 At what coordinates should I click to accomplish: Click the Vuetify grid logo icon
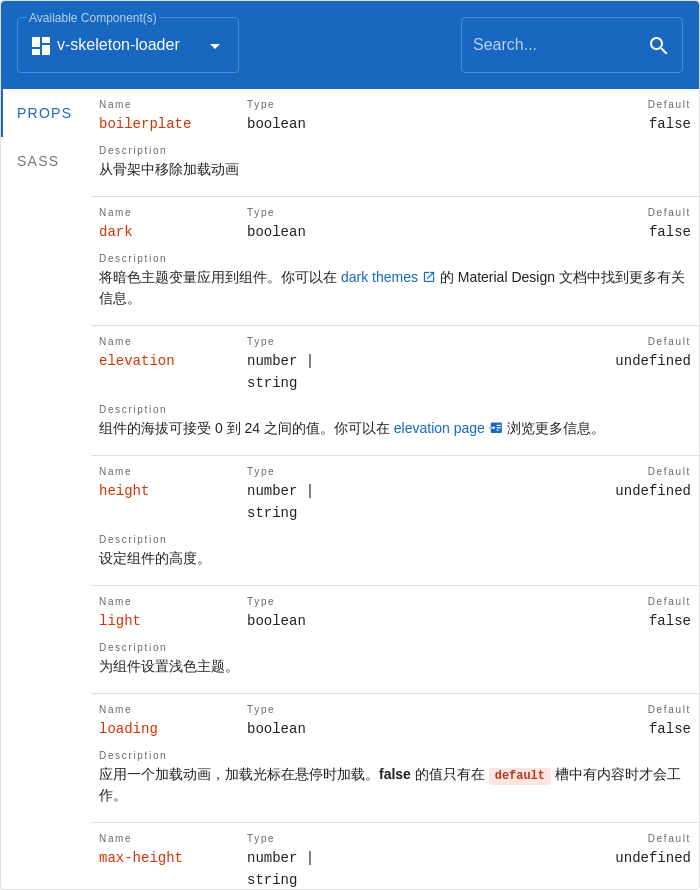40,45
